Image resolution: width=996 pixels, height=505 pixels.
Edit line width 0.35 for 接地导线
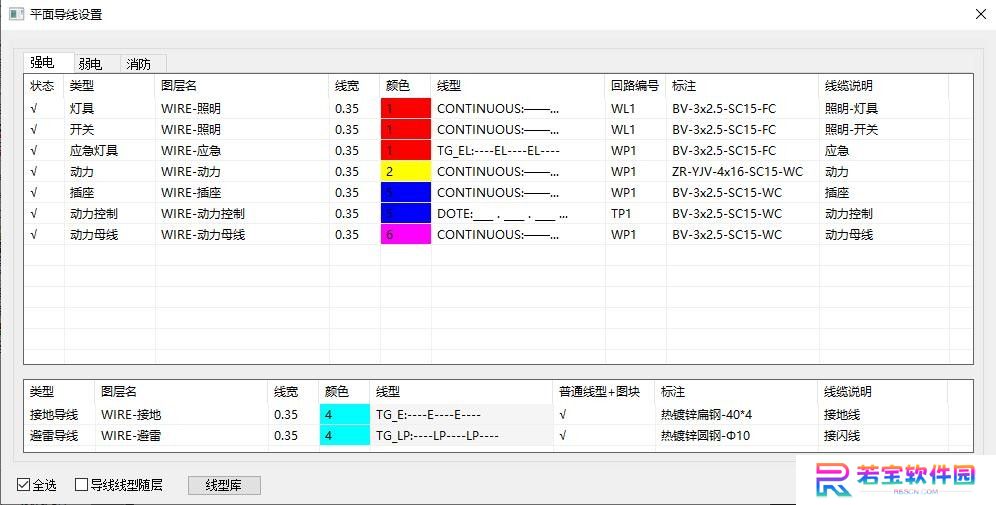(286, 415)
